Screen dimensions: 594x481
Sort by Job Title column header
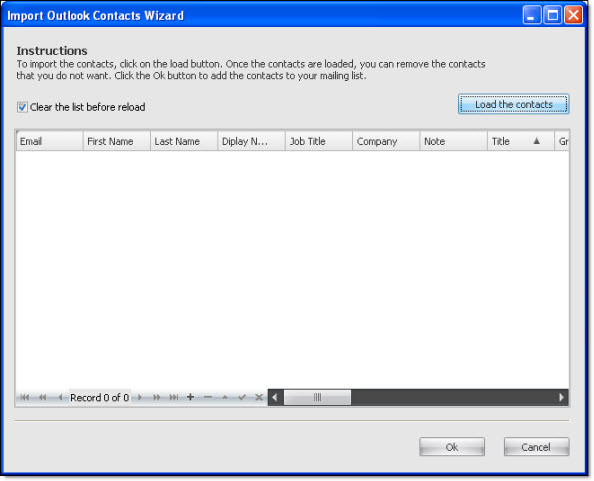tap(319, 141)
